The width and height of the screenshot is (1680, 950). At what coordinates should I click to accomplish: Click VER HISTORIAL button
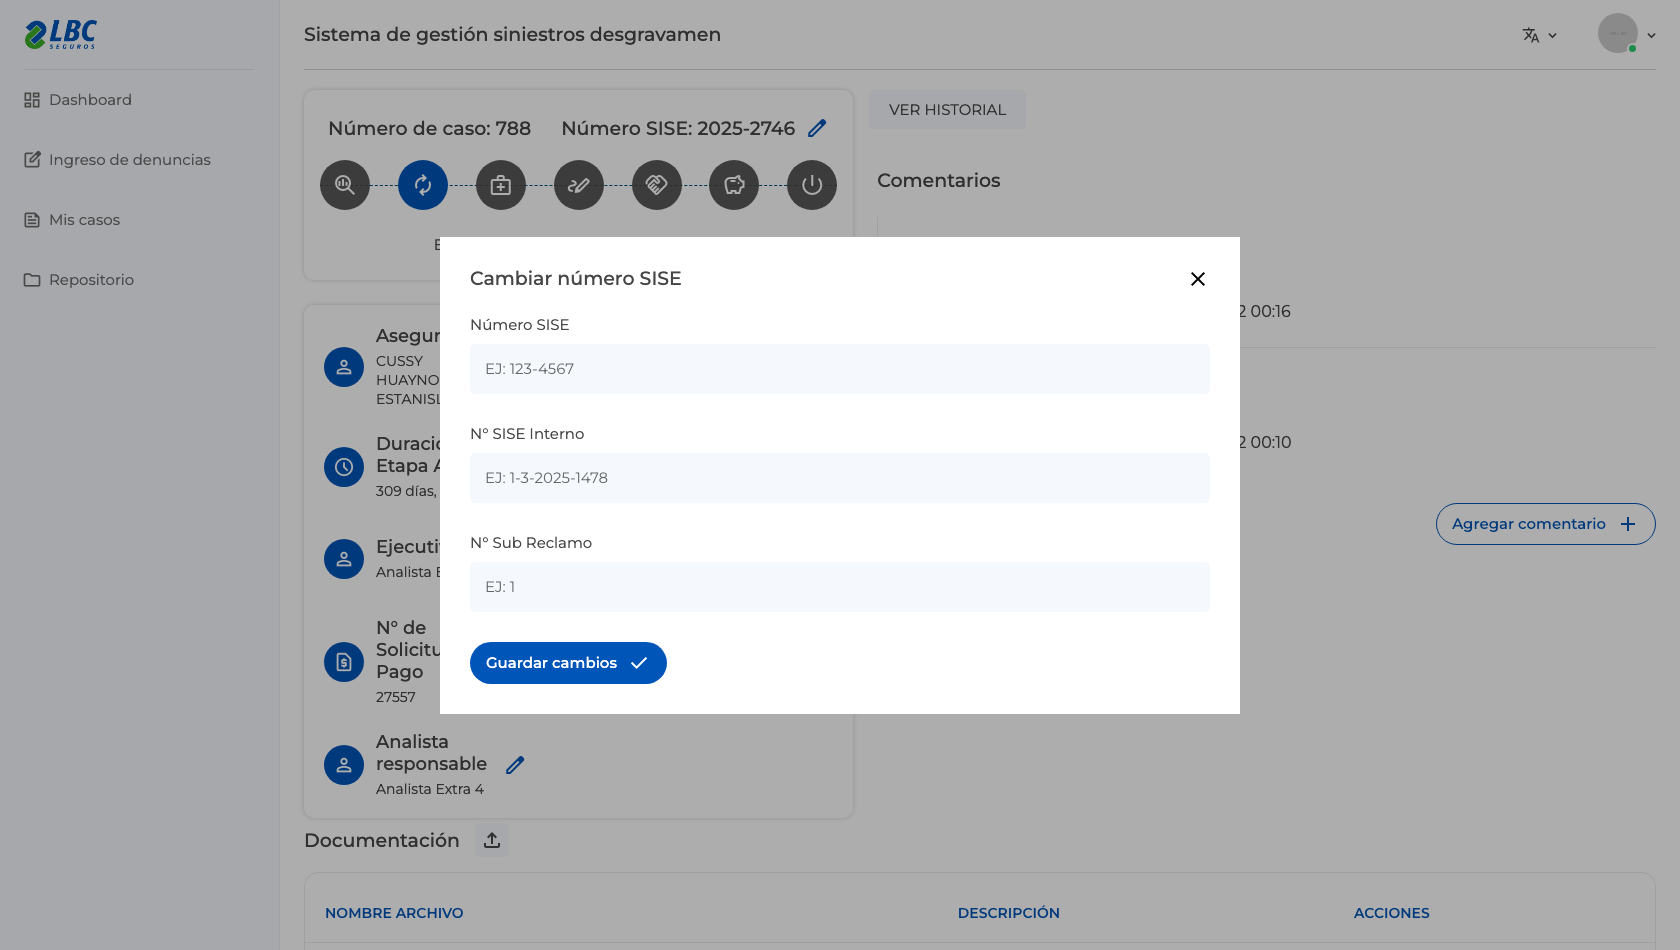(947, 110)
